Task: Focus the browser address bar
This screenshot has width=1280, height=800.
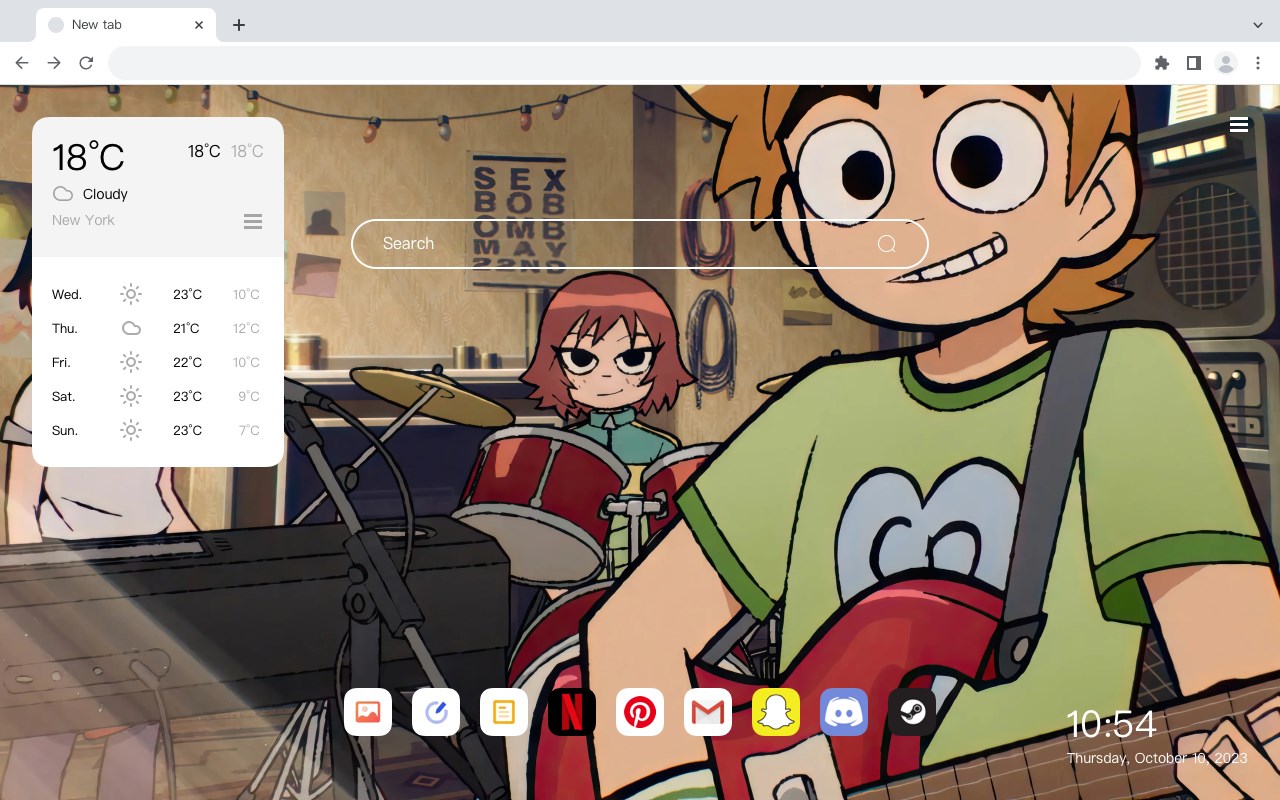Action: pos(624,63)
